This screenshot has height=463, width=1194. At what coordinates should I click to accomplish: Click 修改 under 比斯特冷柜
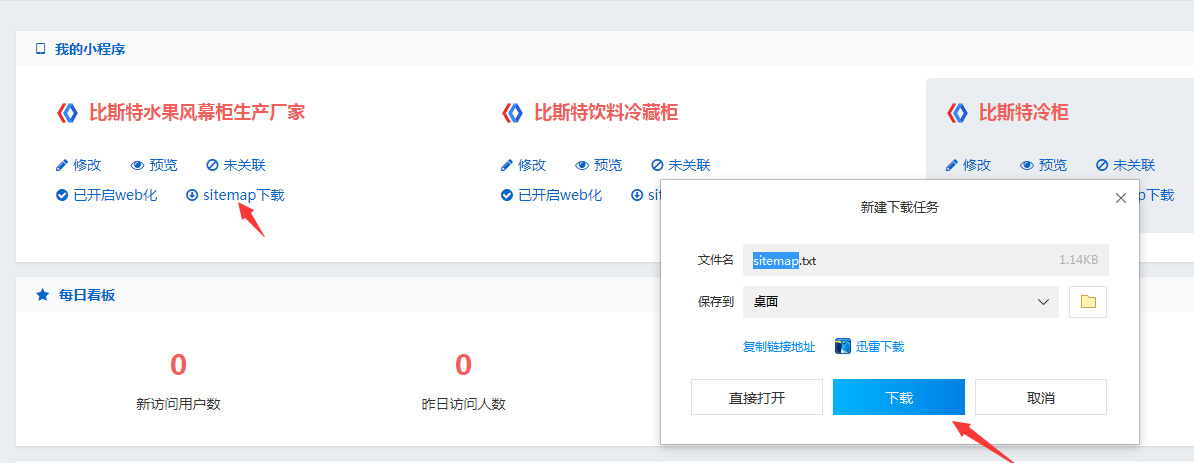tap(968, 165)
